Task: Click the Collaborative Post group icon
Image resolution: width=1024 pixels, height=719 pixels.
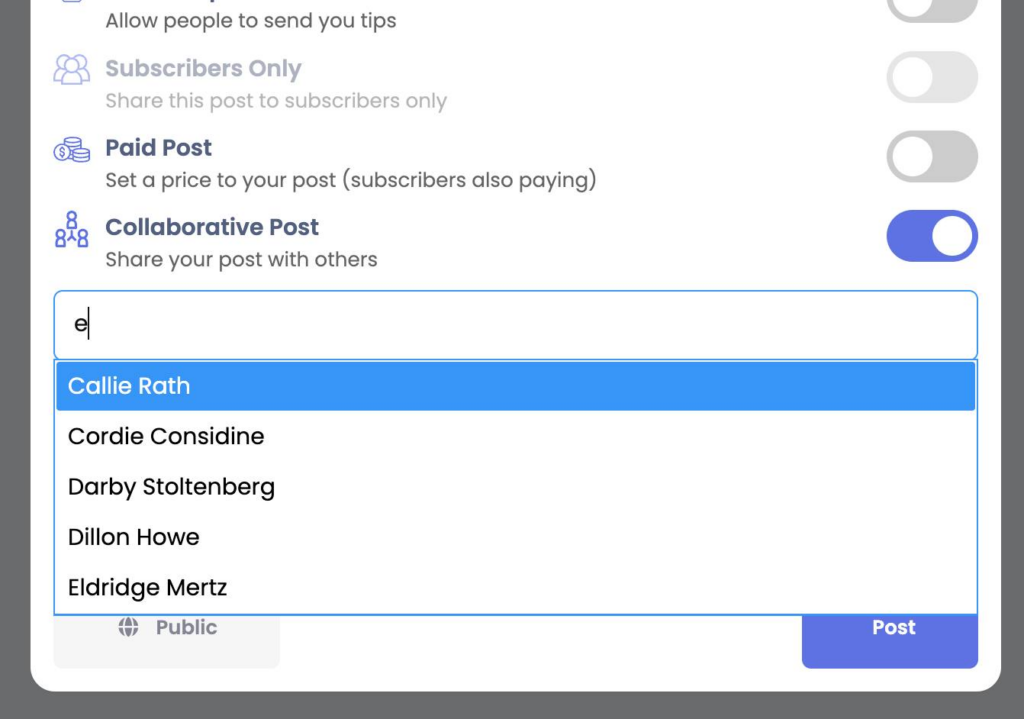Action: (x=71, y=229)
